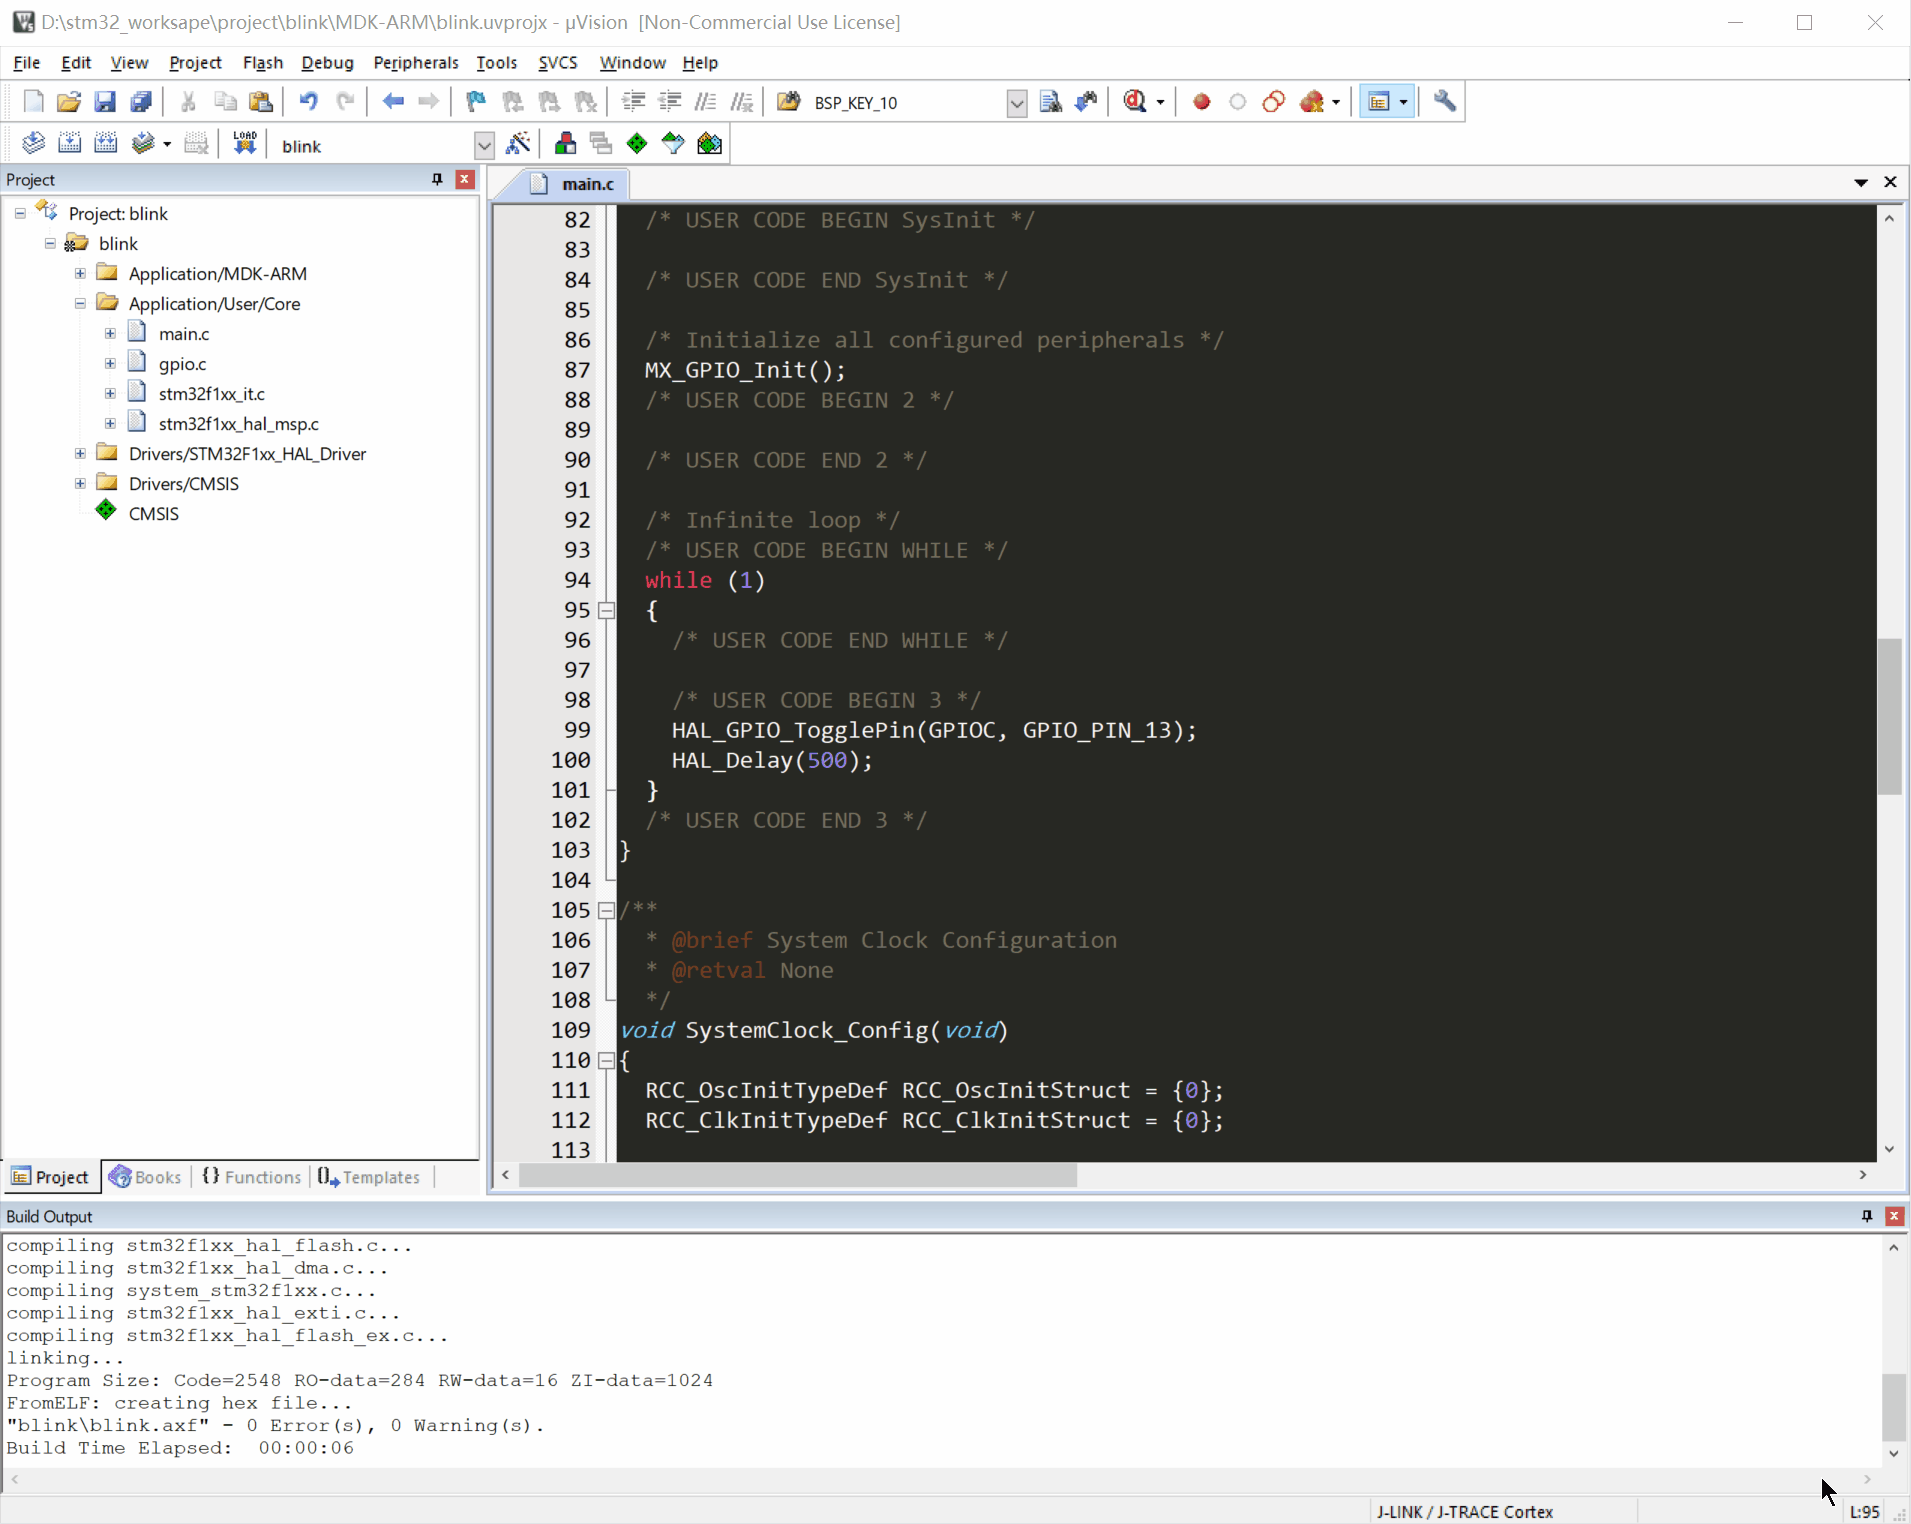The height and width of the screenshot is (1524, 1911).
Task: Collapse the Application/User/Core folder
Action: [x=80, y=303]
